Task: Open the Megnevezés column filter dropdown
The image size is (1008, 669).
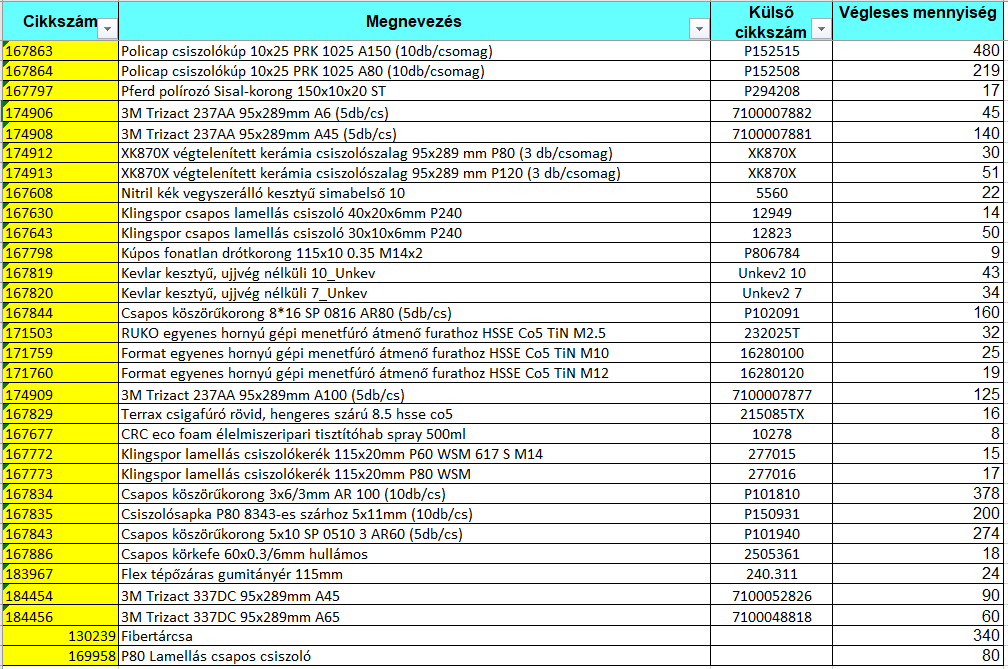Action: (699, 30)
